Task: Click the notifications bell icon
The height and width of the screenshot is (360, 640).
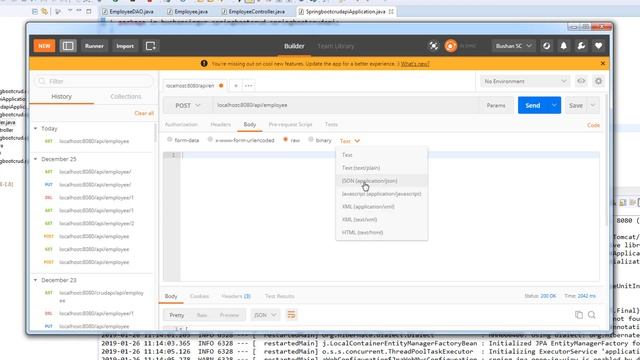Action: click(564, 46)
